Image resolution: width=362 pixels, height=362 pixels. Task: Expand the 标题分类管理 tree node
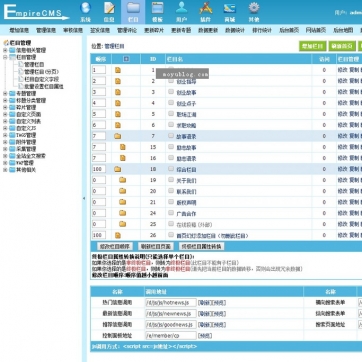tap(5, 100)
